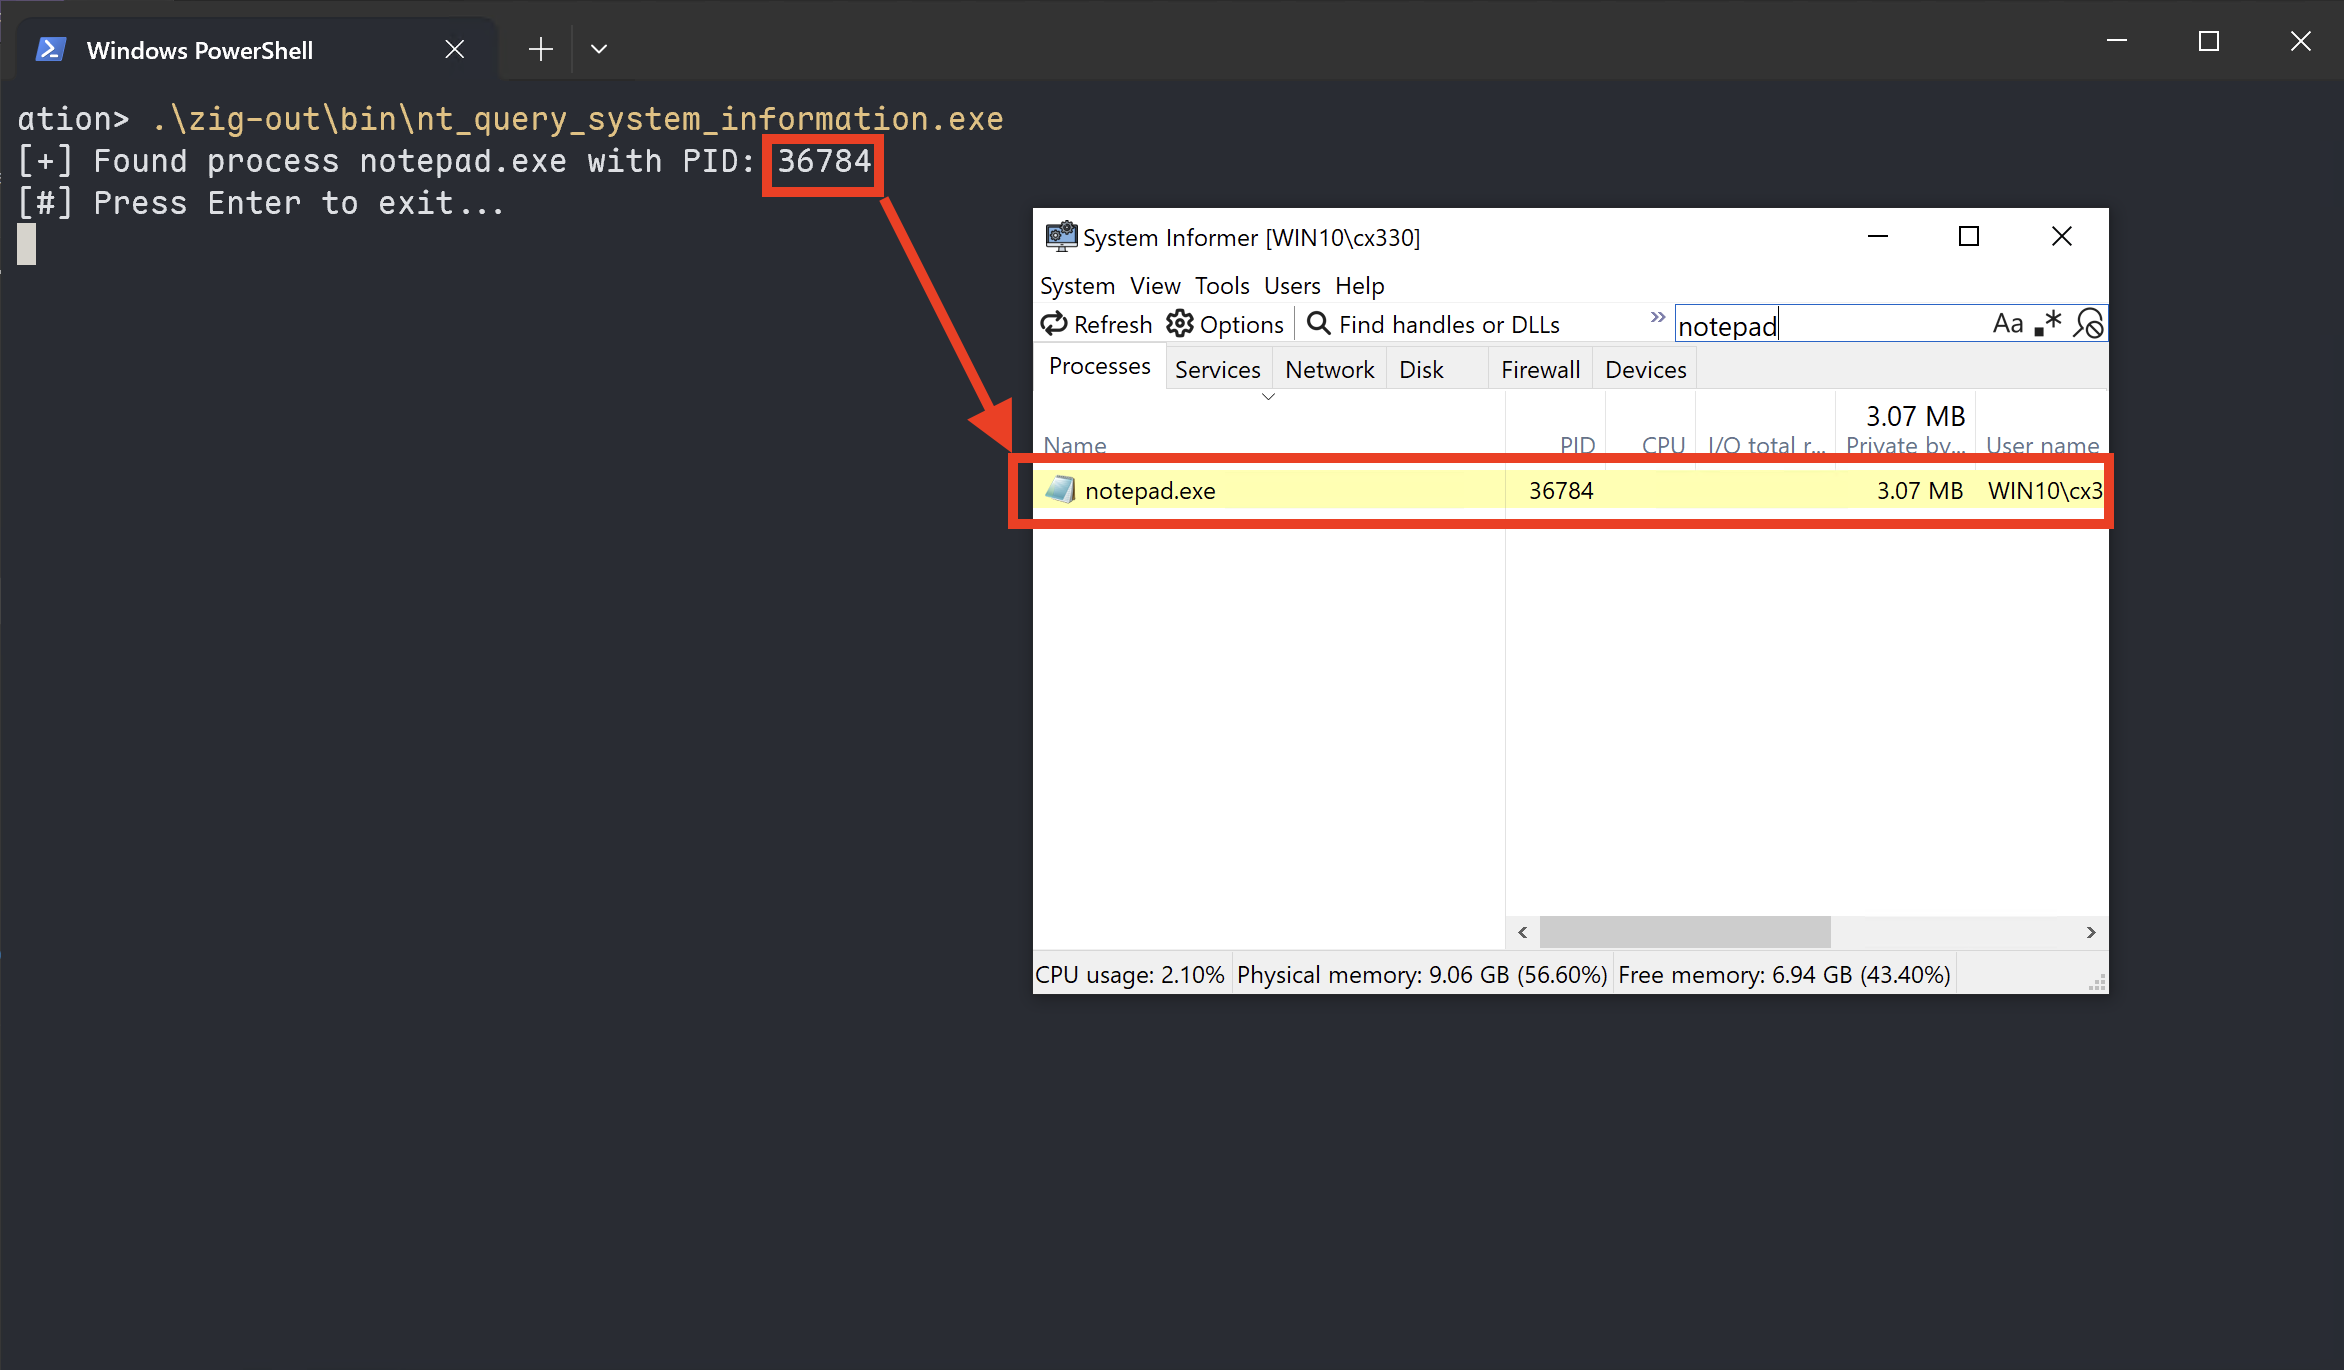
Task: Click the horizontal scrollbar thumb
Action: click(1685, 932)
